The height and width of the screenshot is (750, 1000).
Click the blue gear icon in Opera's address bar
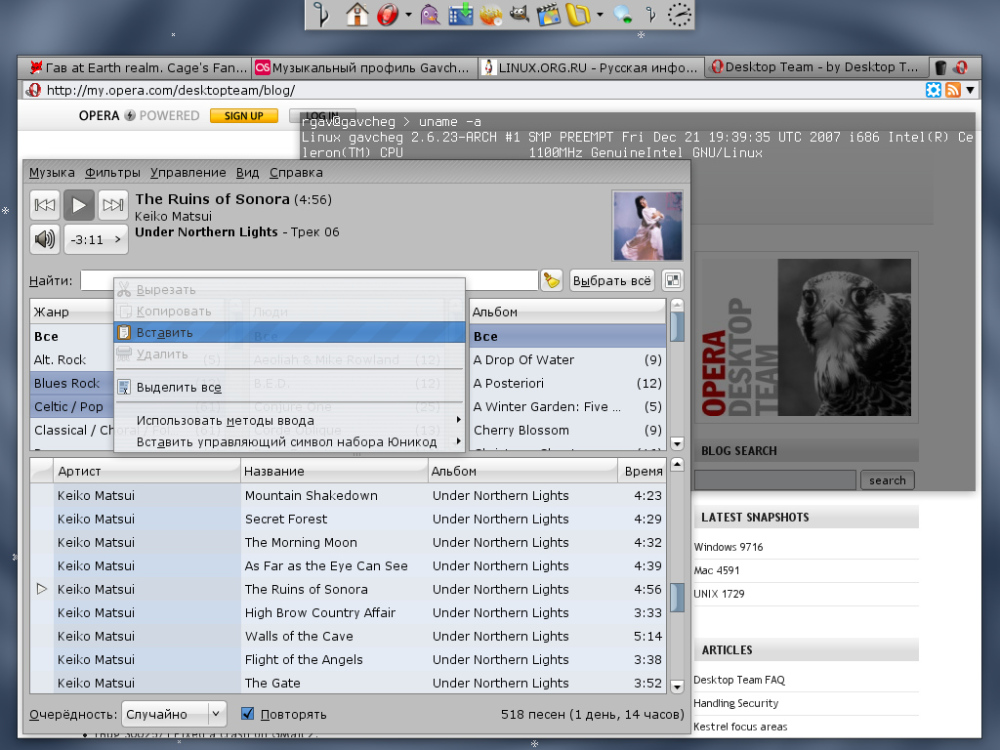(933, 90)
